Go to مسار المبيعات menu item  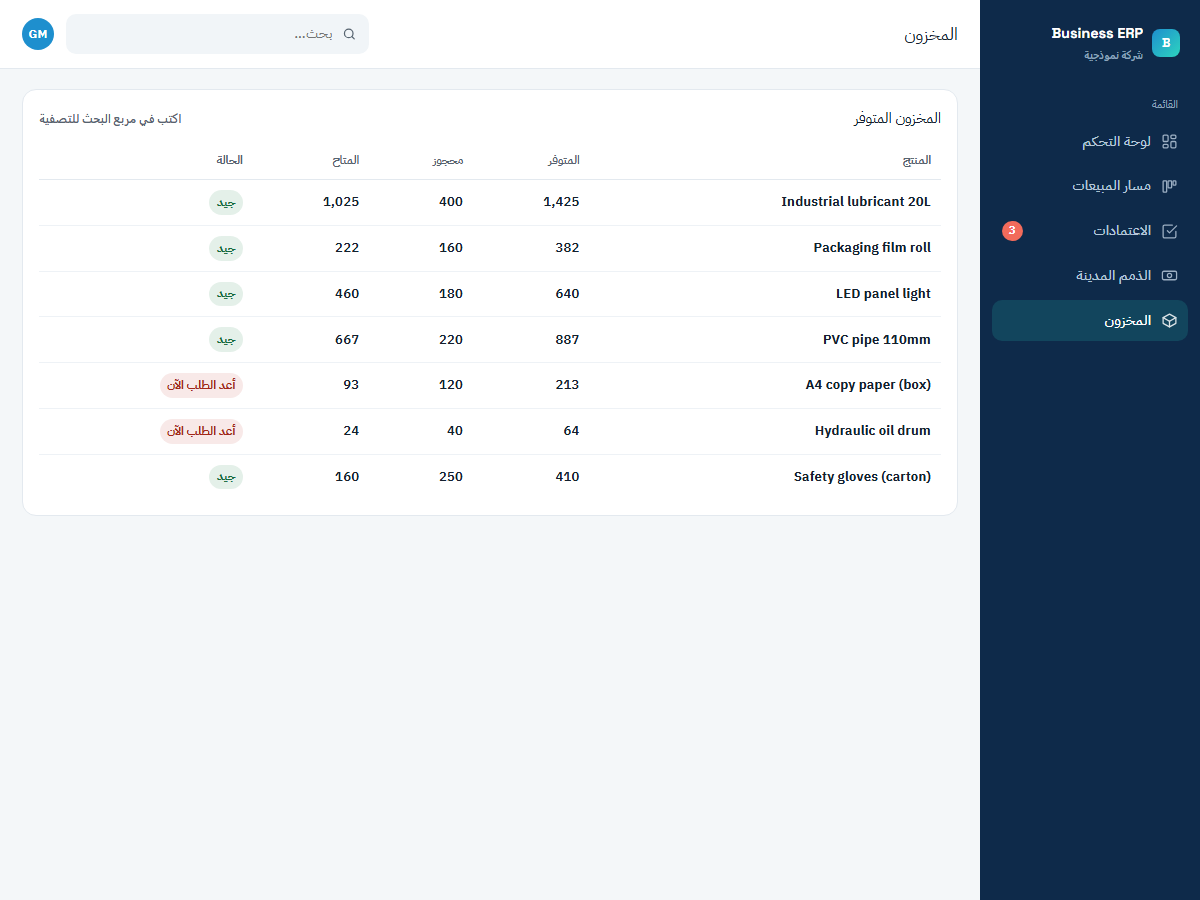[x=1090, y=186]
